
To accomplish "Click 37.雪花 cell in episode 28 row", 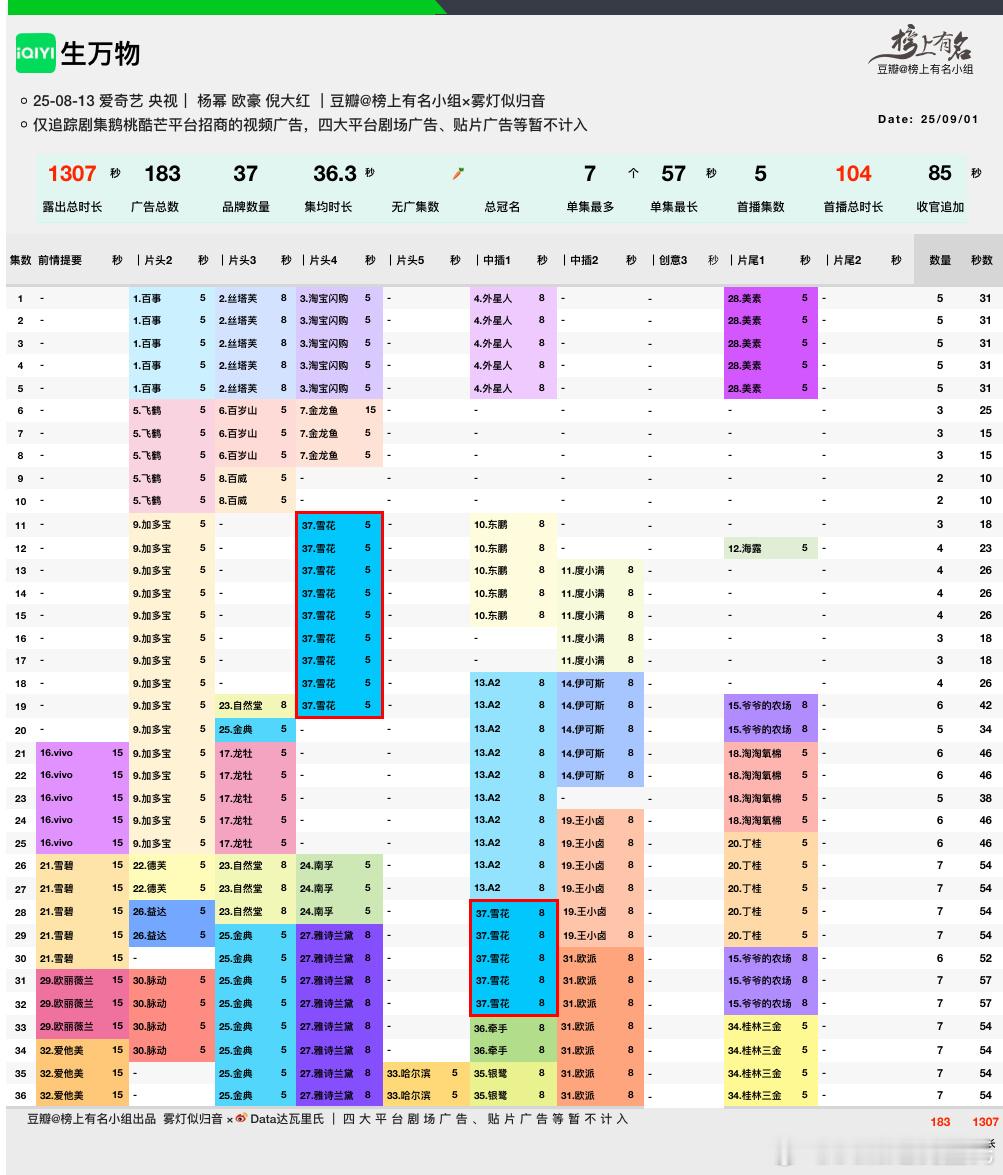I will click(513, 913).
